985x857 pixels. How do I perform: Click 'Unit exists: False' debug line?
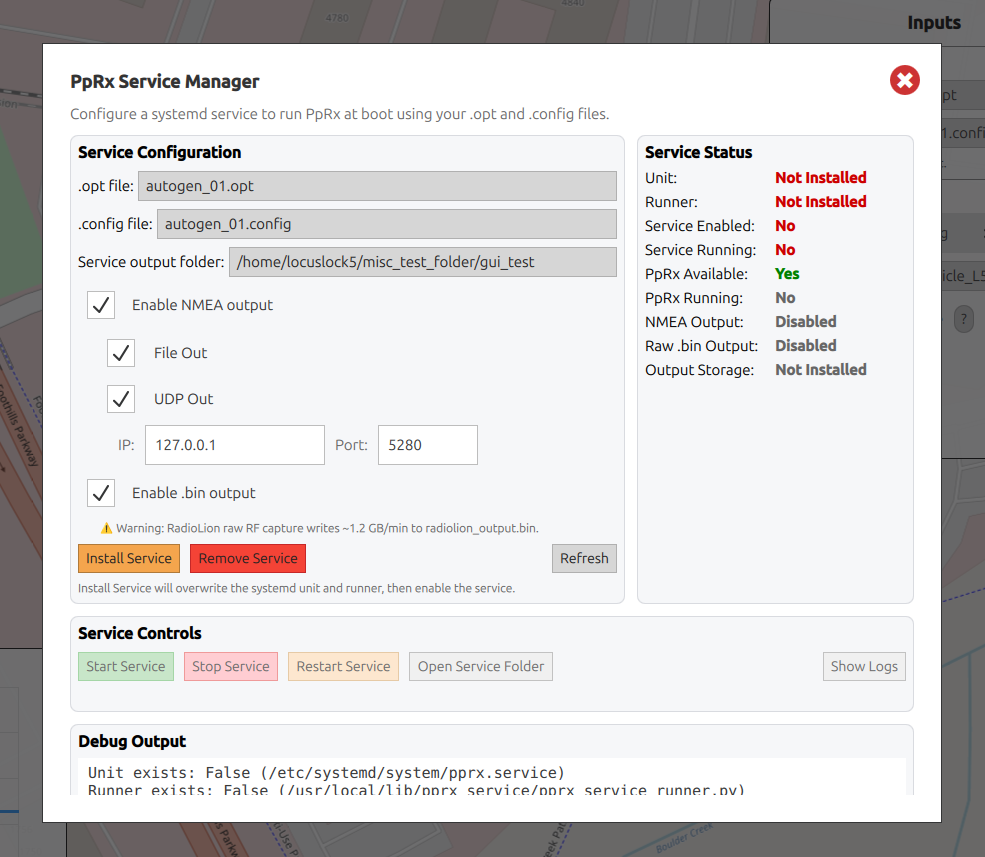326,773
